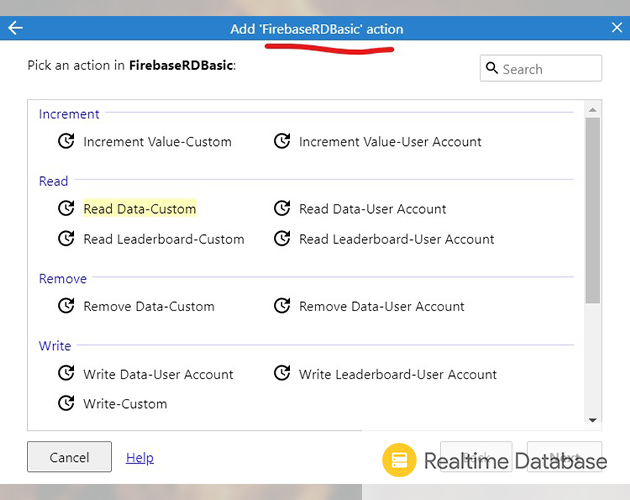This screenshot has width=630, height=500.
Task: Click into the Search field
Action: pyautogui.click(x=550, y=69)
